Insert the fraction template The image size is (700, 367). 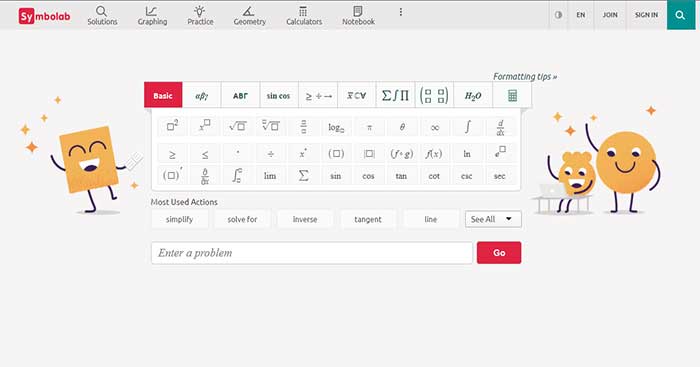[303, 127]
